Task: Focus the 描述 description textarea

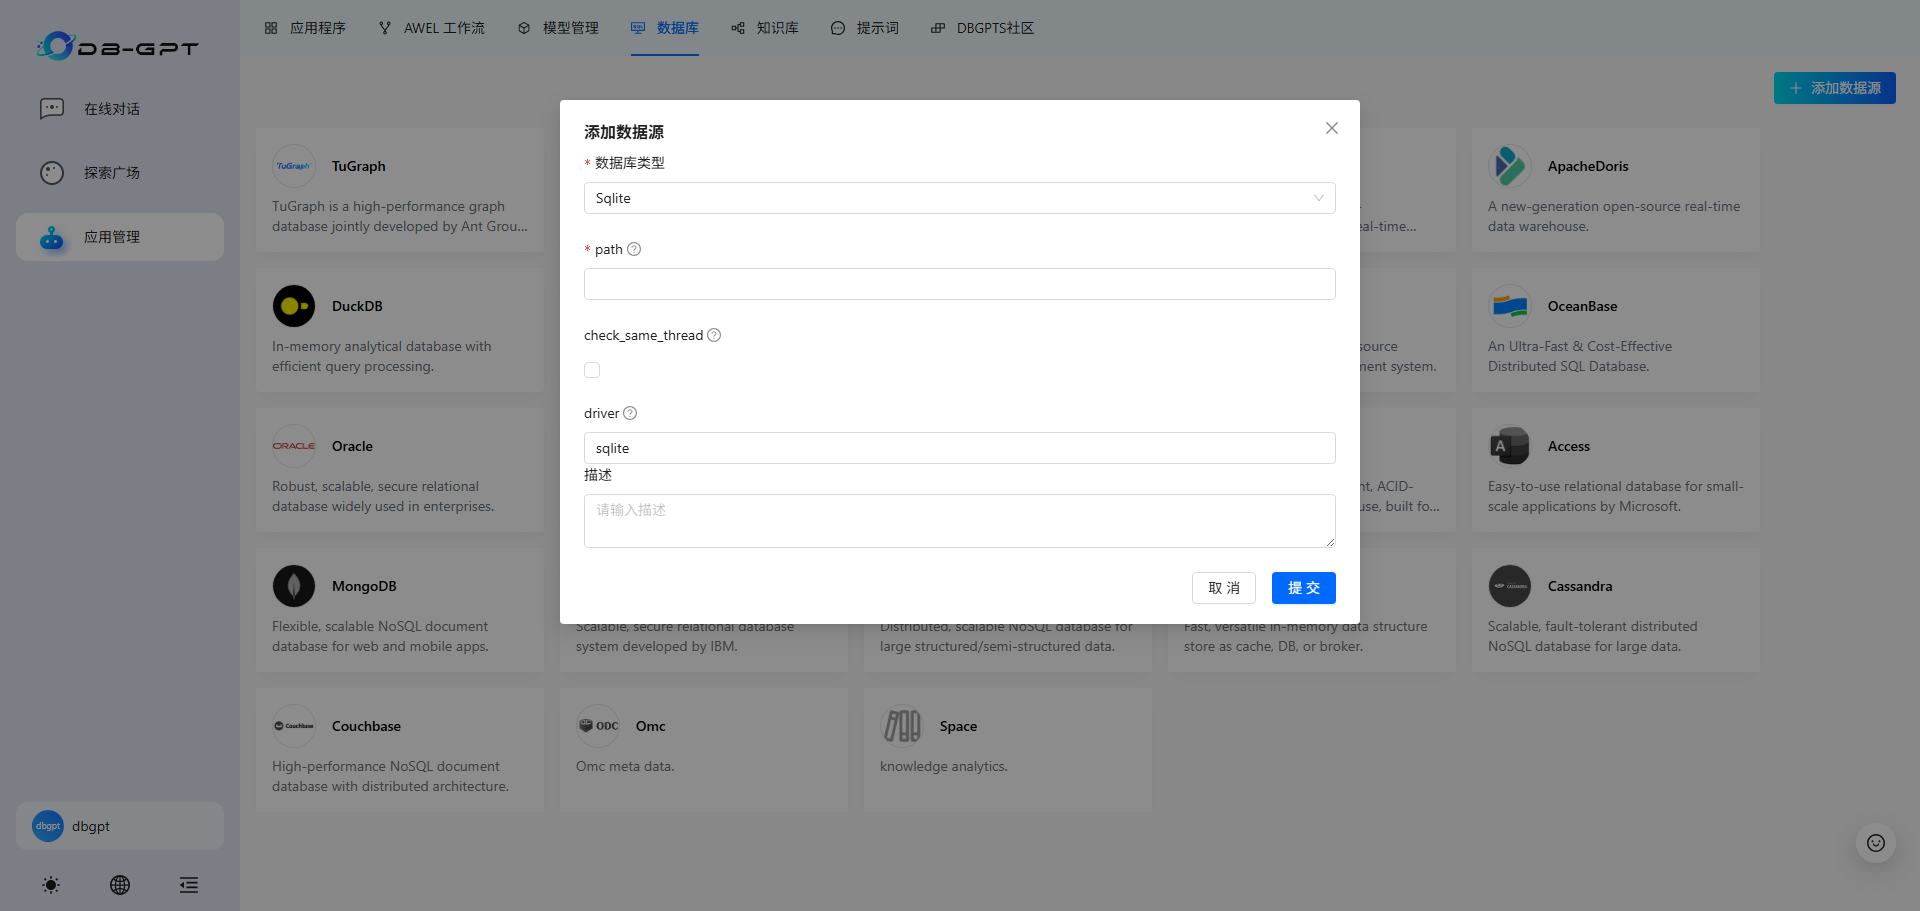Action: (x=959, y=521)
